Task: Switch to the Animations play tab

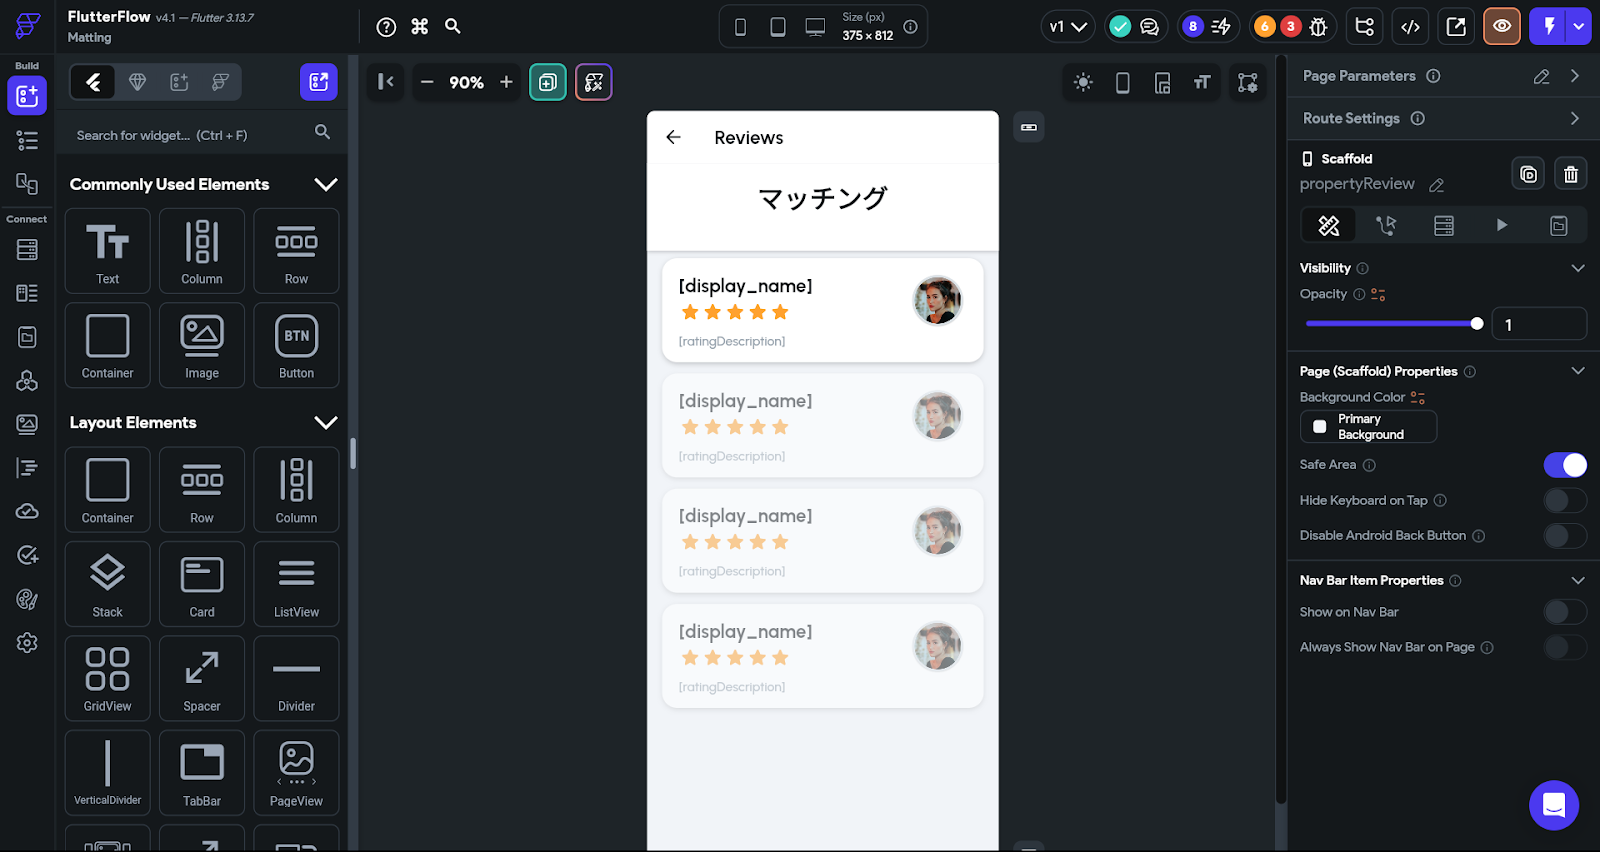Action: pyautogui.click(x=1501, y=226)
